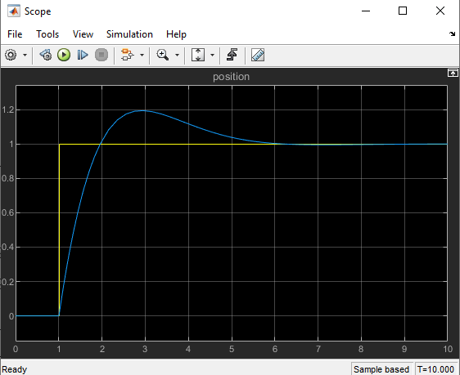460x375 pixels.
Task: Open the View menu
Action: tap(83, 34)
